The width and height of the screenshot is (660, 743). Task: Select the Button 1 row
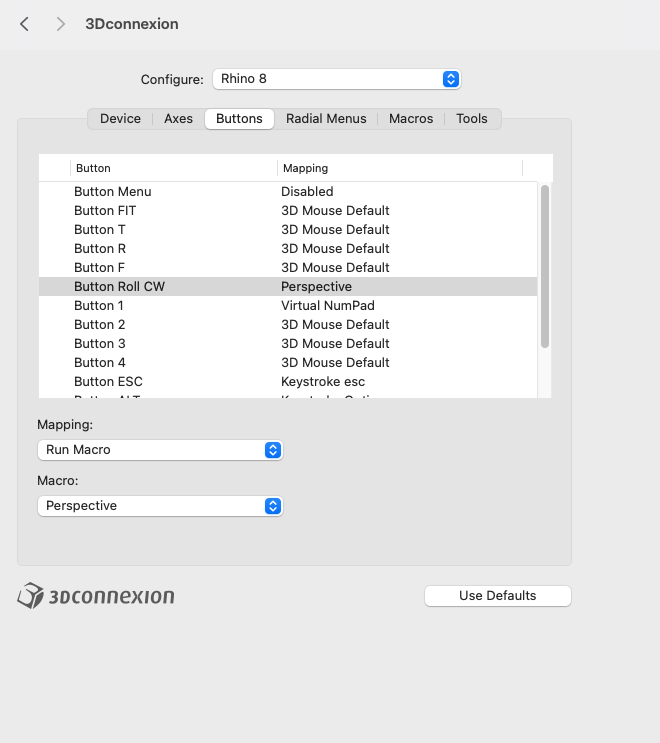point(288,305)
